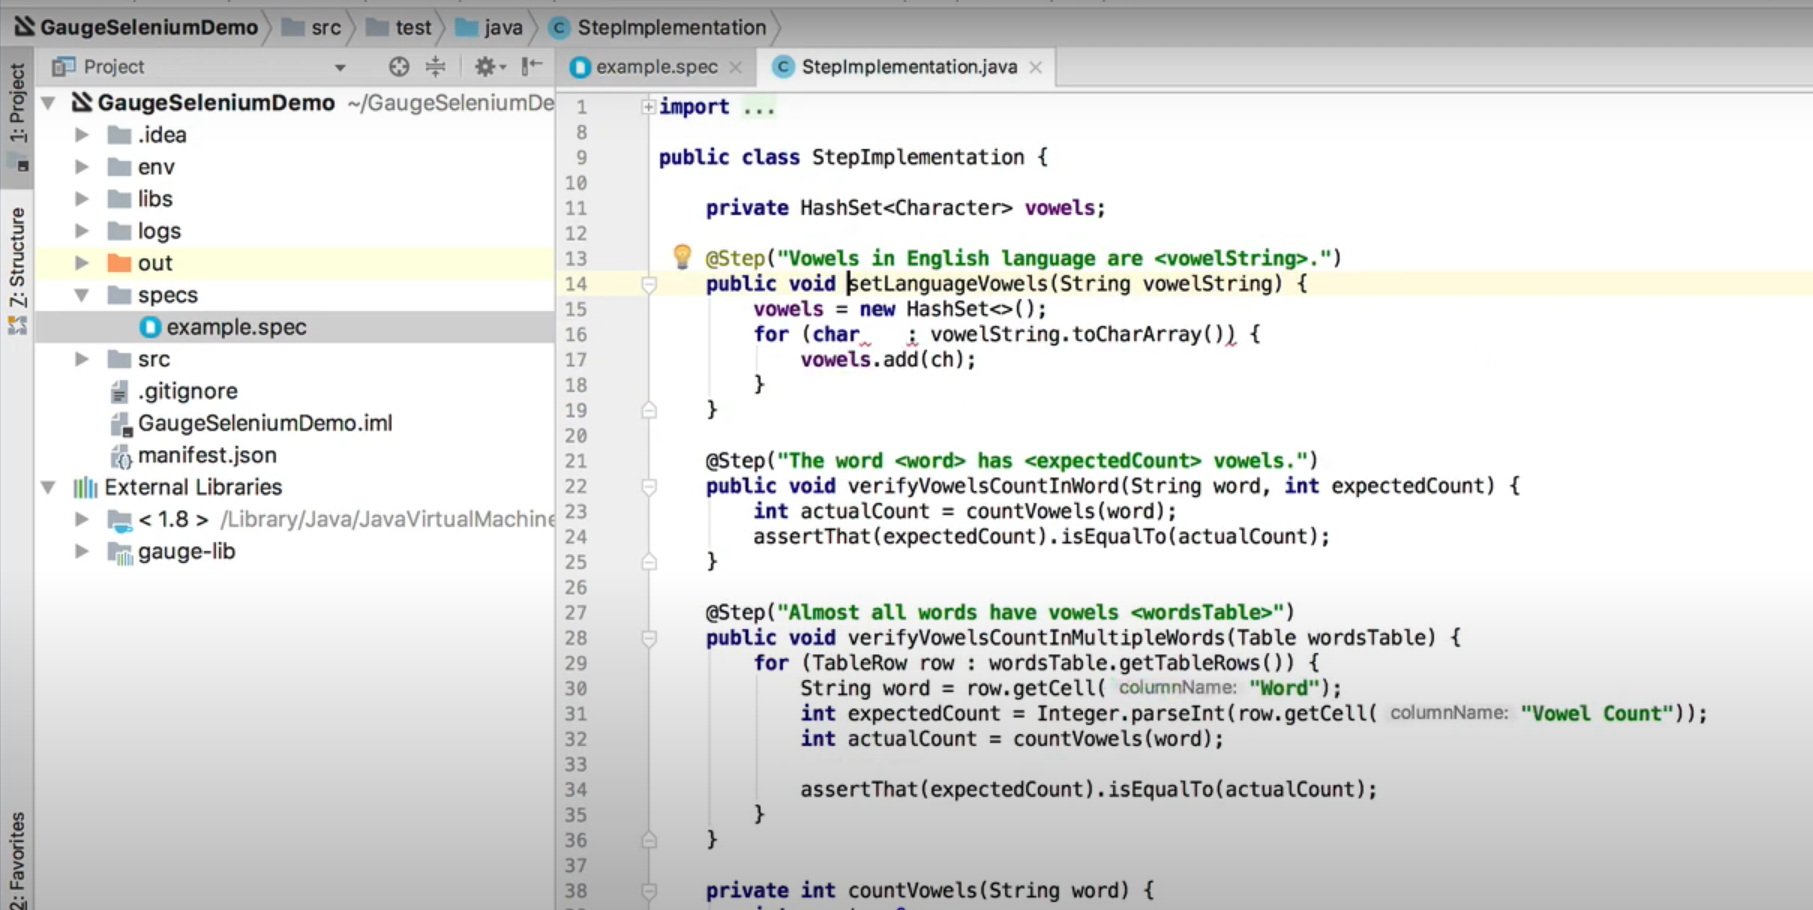Collapse the External Libraries node

(x=48, y=487)
